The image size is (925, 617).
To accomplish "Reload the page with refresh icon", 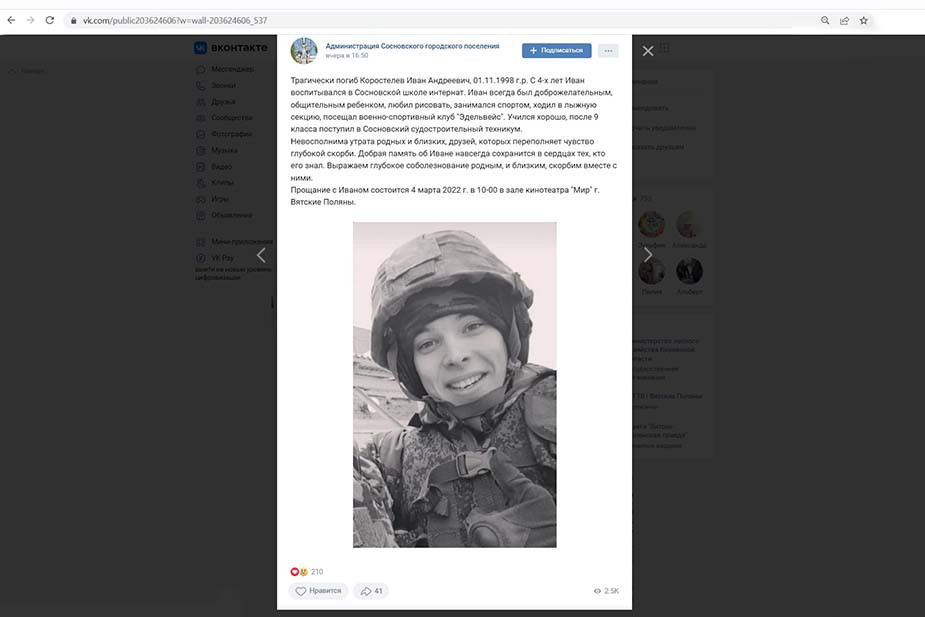I will [x=50, y=20].
